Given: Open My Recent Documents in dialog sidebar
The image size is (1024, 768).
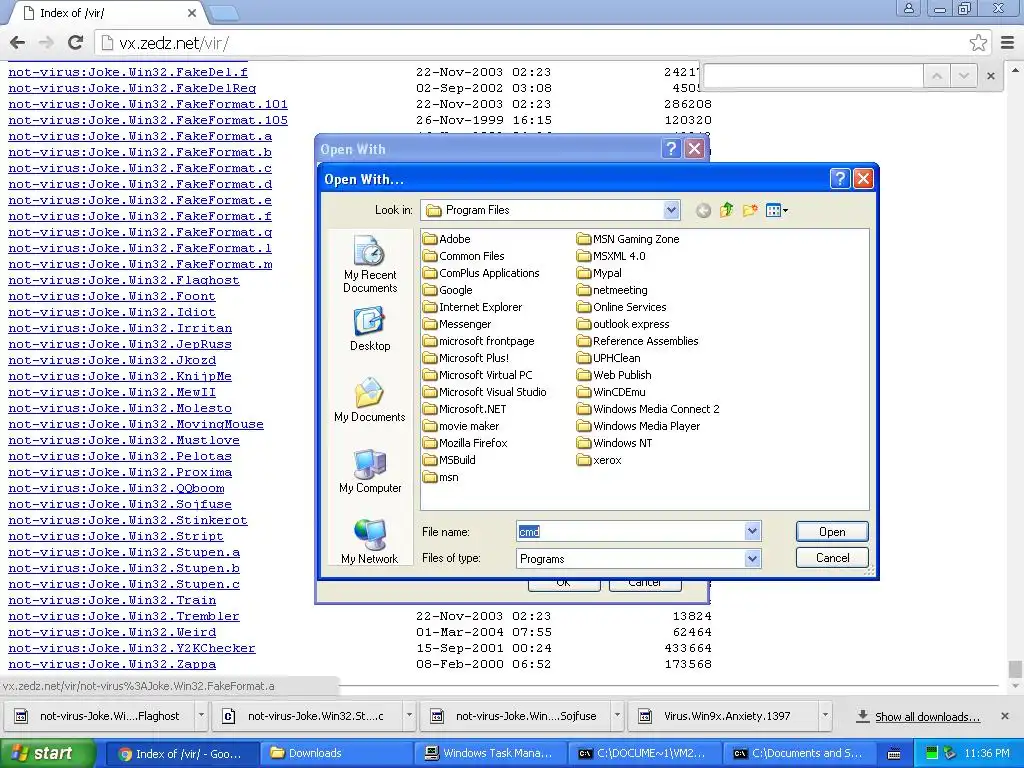Looking at the screenshot, I should click(370, 264).
